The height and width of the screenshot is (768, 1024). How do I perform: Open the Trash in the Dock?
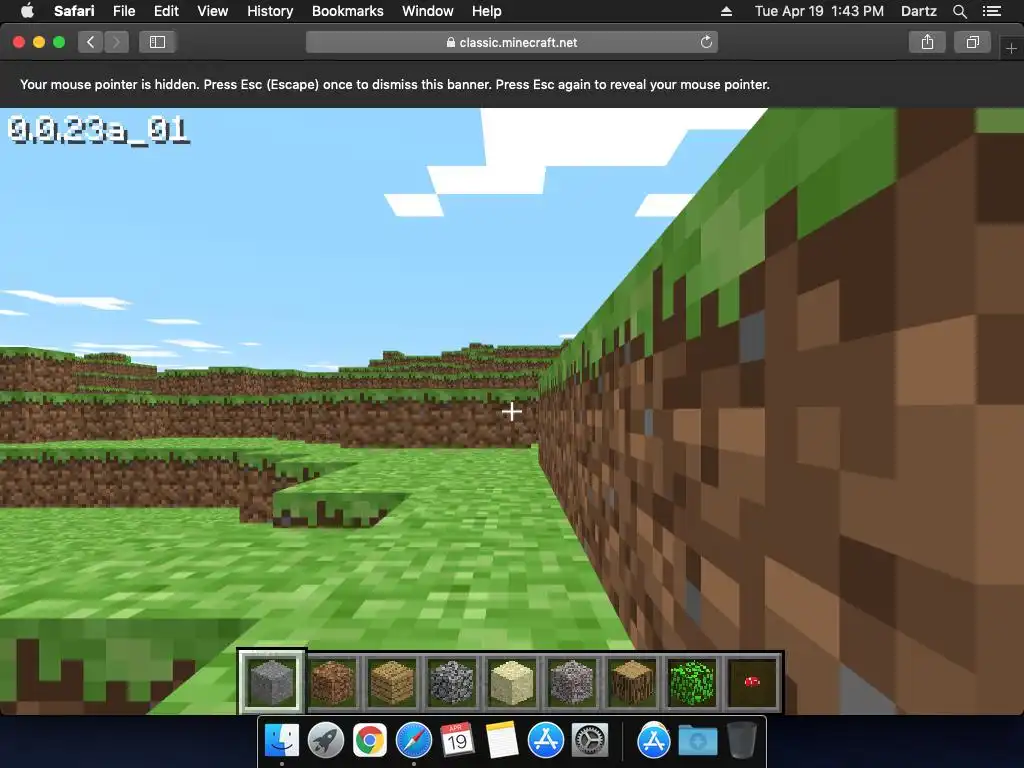pos(741,741)
